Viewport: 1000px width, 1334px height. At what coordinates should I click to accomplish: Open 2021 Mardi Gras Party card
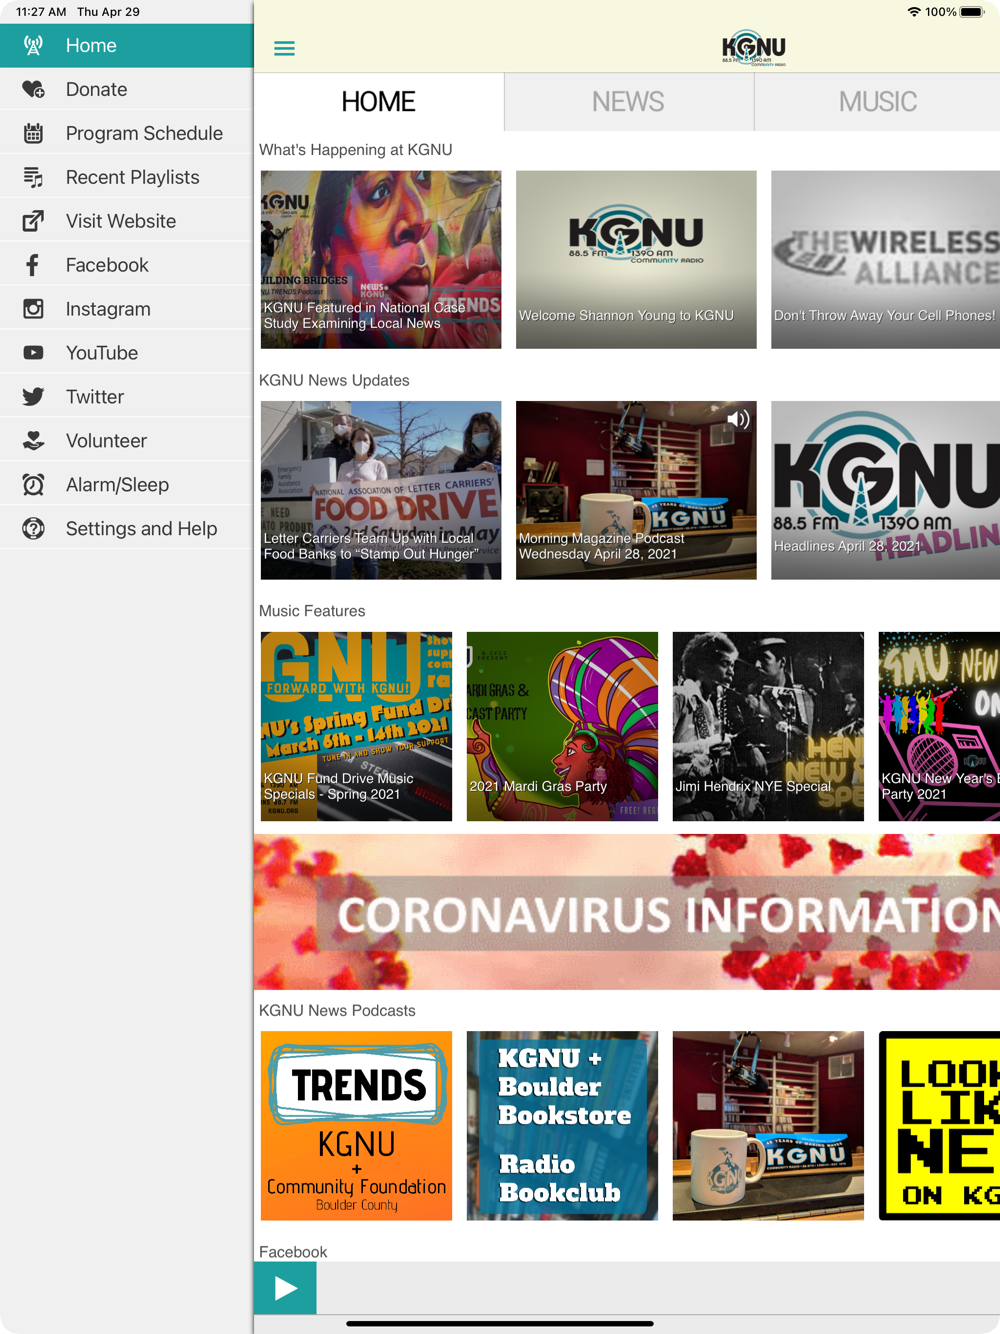562,727
